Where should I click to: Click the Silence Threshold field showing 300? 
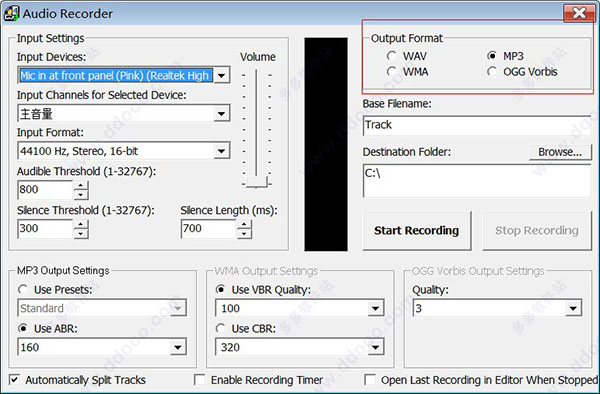tap(45, 229)
